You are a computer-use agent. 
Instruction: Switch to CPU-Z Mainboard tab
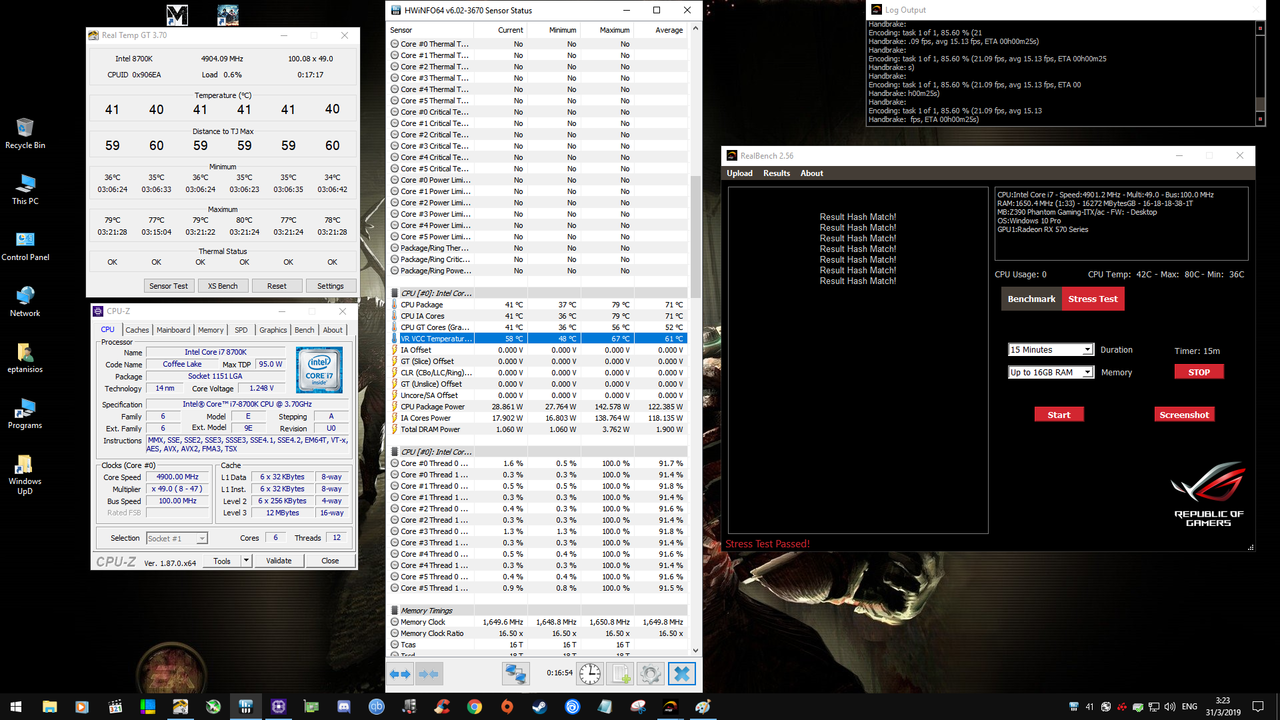[173, 330]
